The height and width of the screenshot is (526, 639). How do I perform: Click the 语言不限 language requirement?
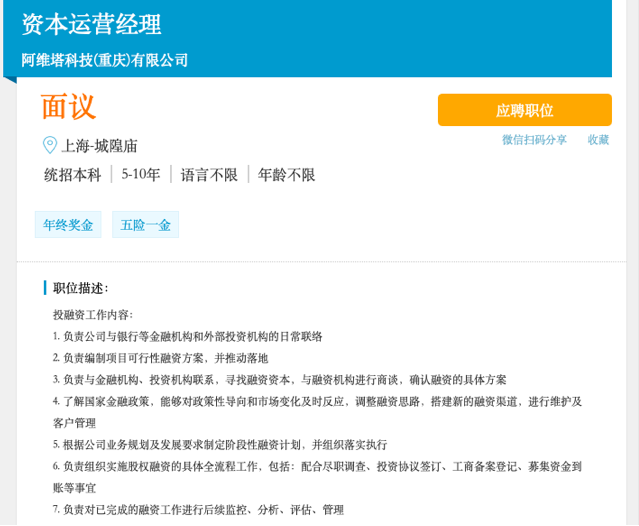click(x=209, y=175)
